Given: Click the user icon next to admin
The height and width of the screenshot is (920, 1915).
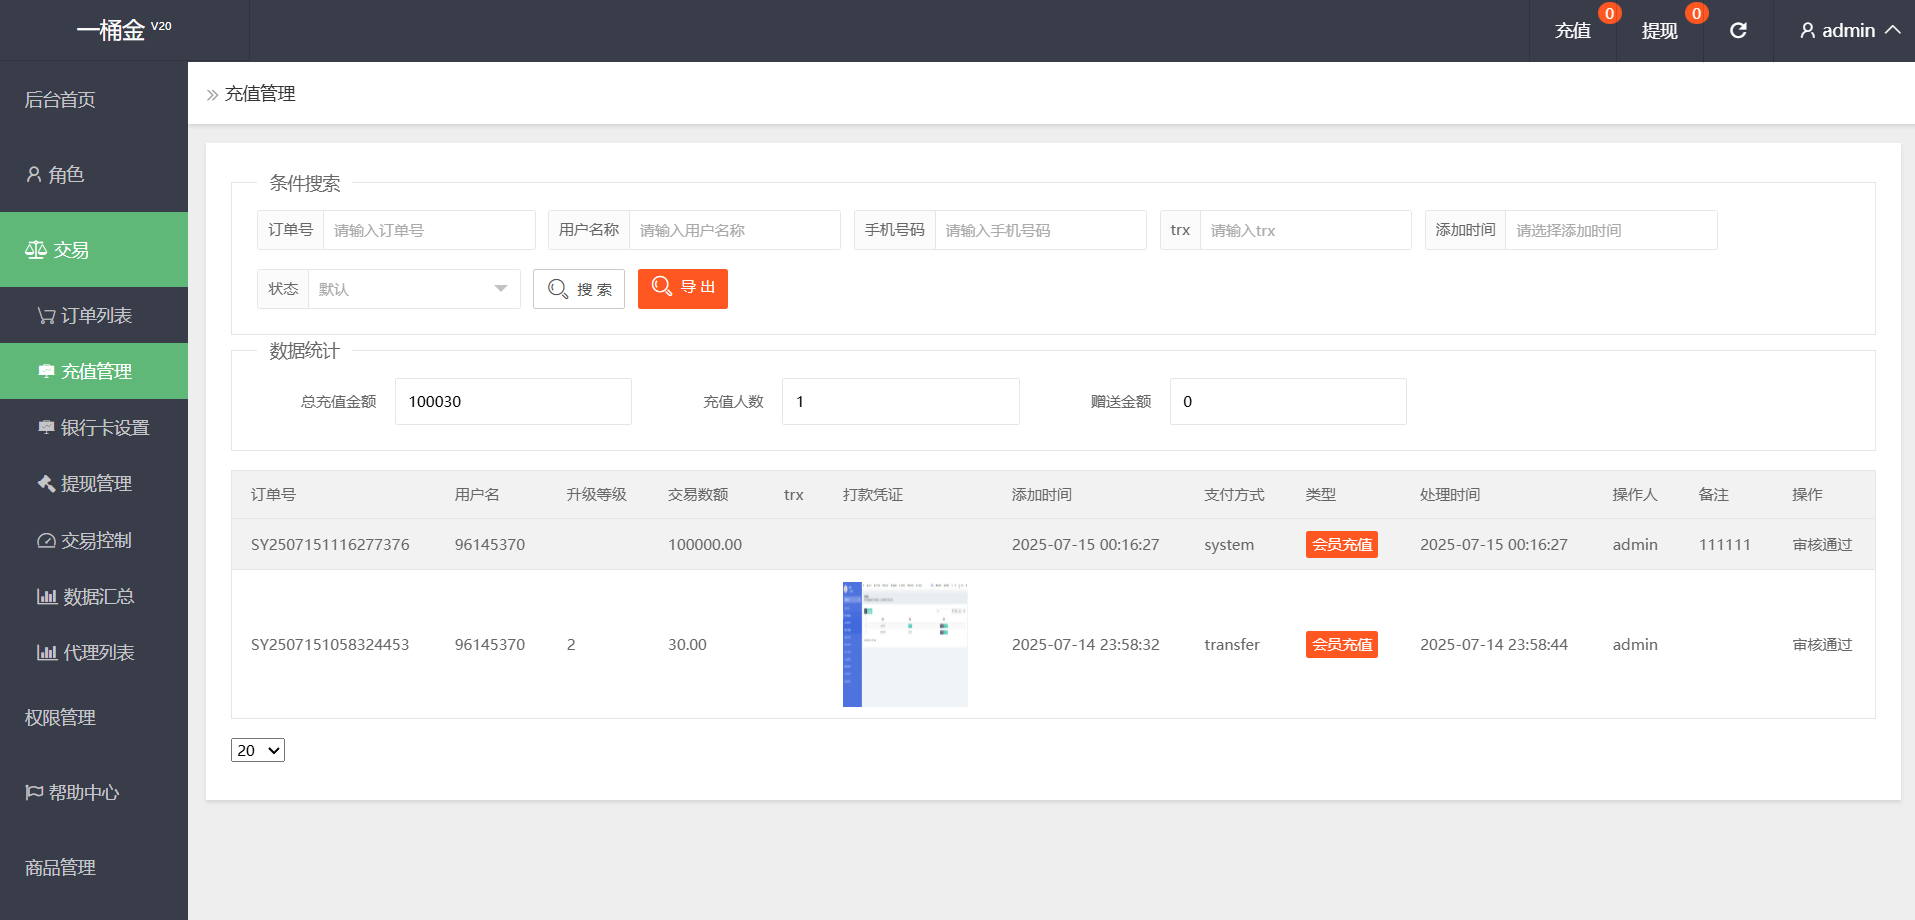Looking at the screenshot, I should click(1808, 31).
